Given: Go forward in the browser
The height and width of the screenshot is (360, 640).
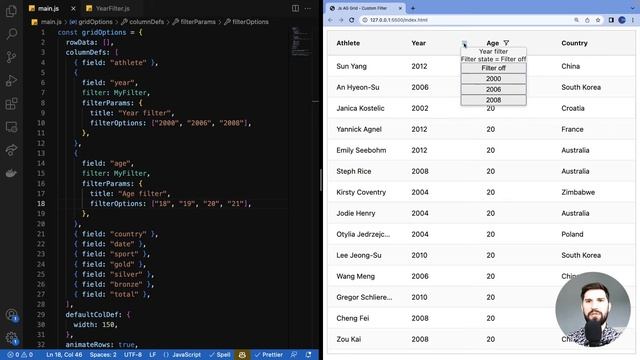Looking at the screenshot, I should click(341, 20).
